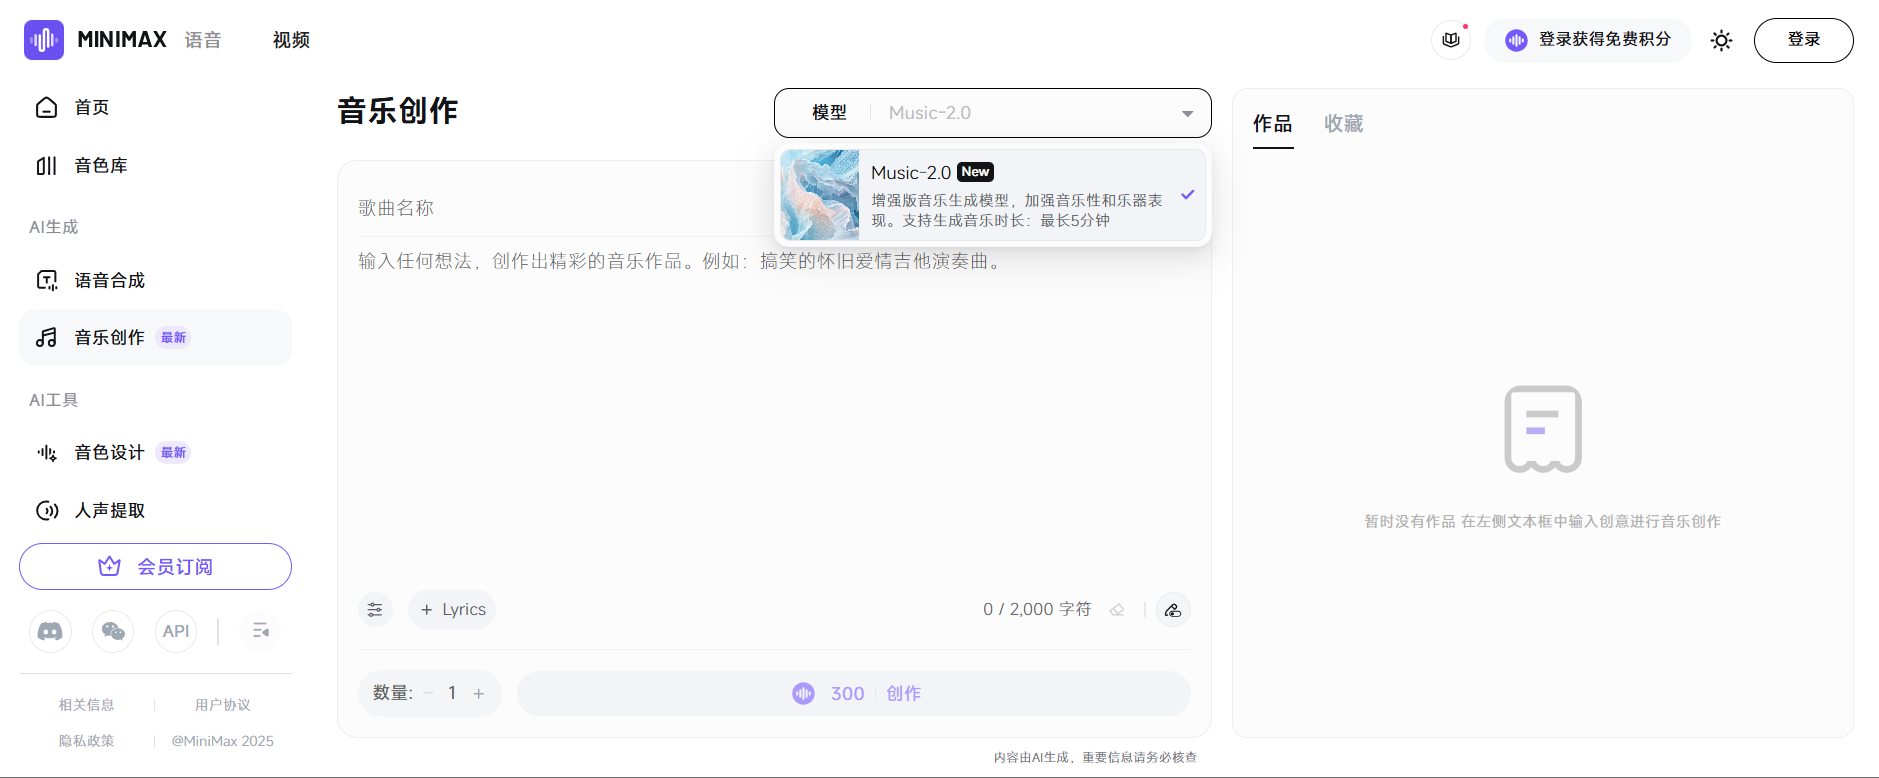Click the upload cloud icon
Screen dimensions: 1879x778
1173,610
